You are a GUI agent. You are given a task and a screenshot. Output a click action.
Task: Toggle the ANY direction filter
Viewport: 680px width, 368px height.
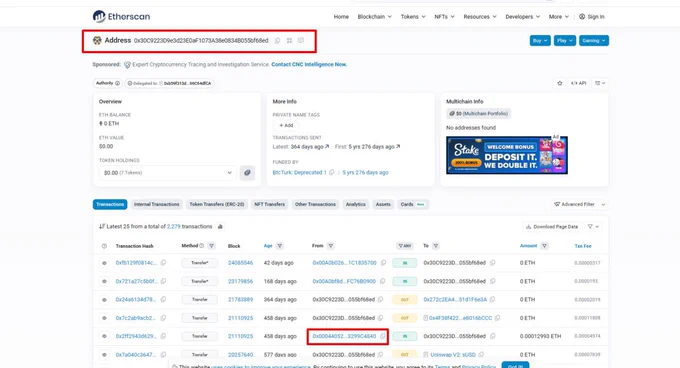tap(405, 246)
